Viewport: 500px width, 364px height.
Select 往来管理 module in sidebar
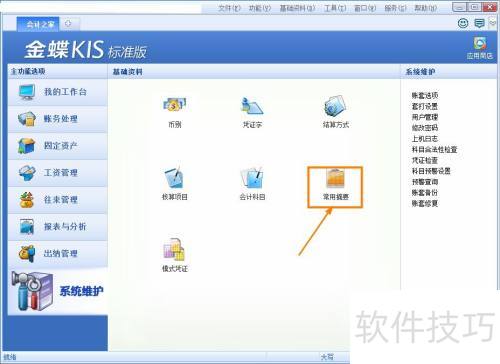tap(58, 200)
